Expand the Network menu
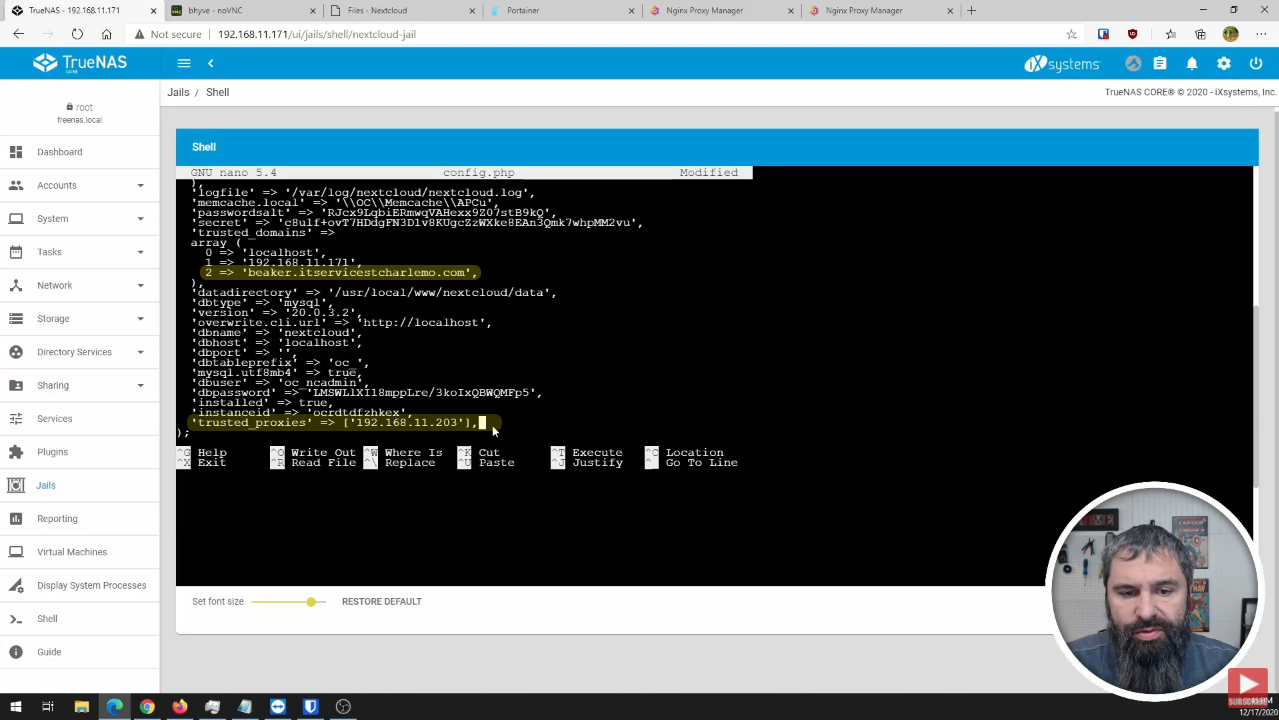1279x720 pixels. click(x=79, y=285)
